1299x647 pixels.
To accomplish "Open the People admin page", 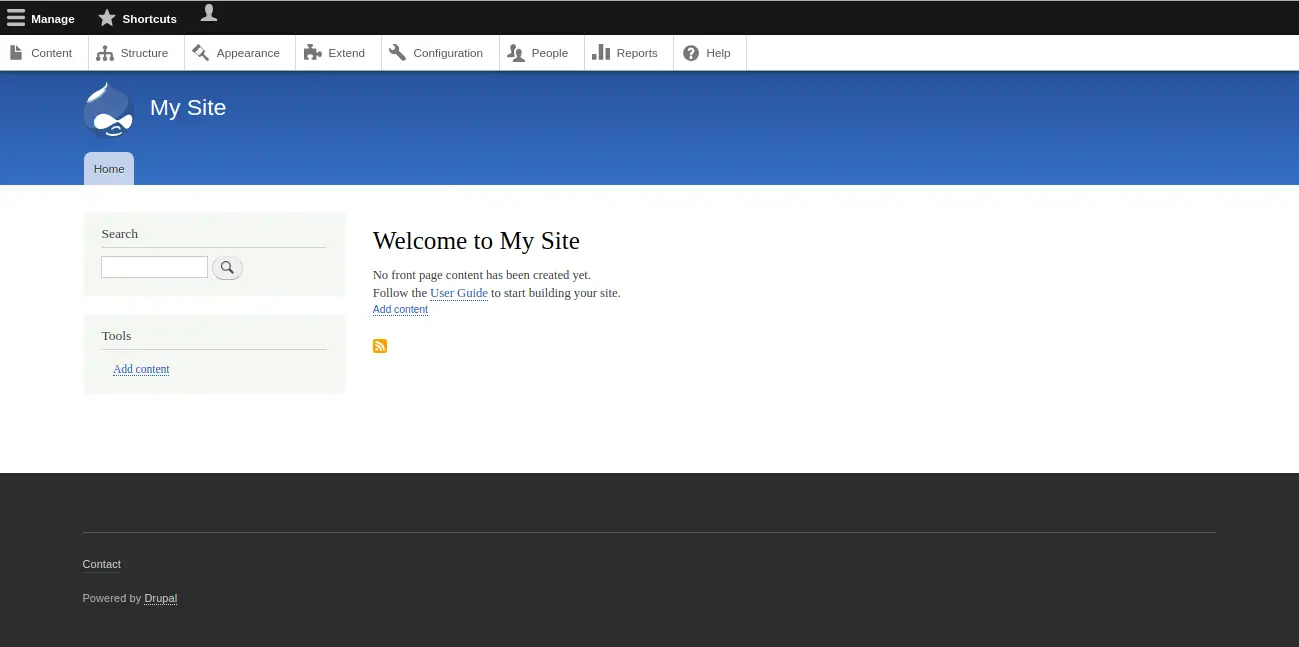I will point(539,53).
